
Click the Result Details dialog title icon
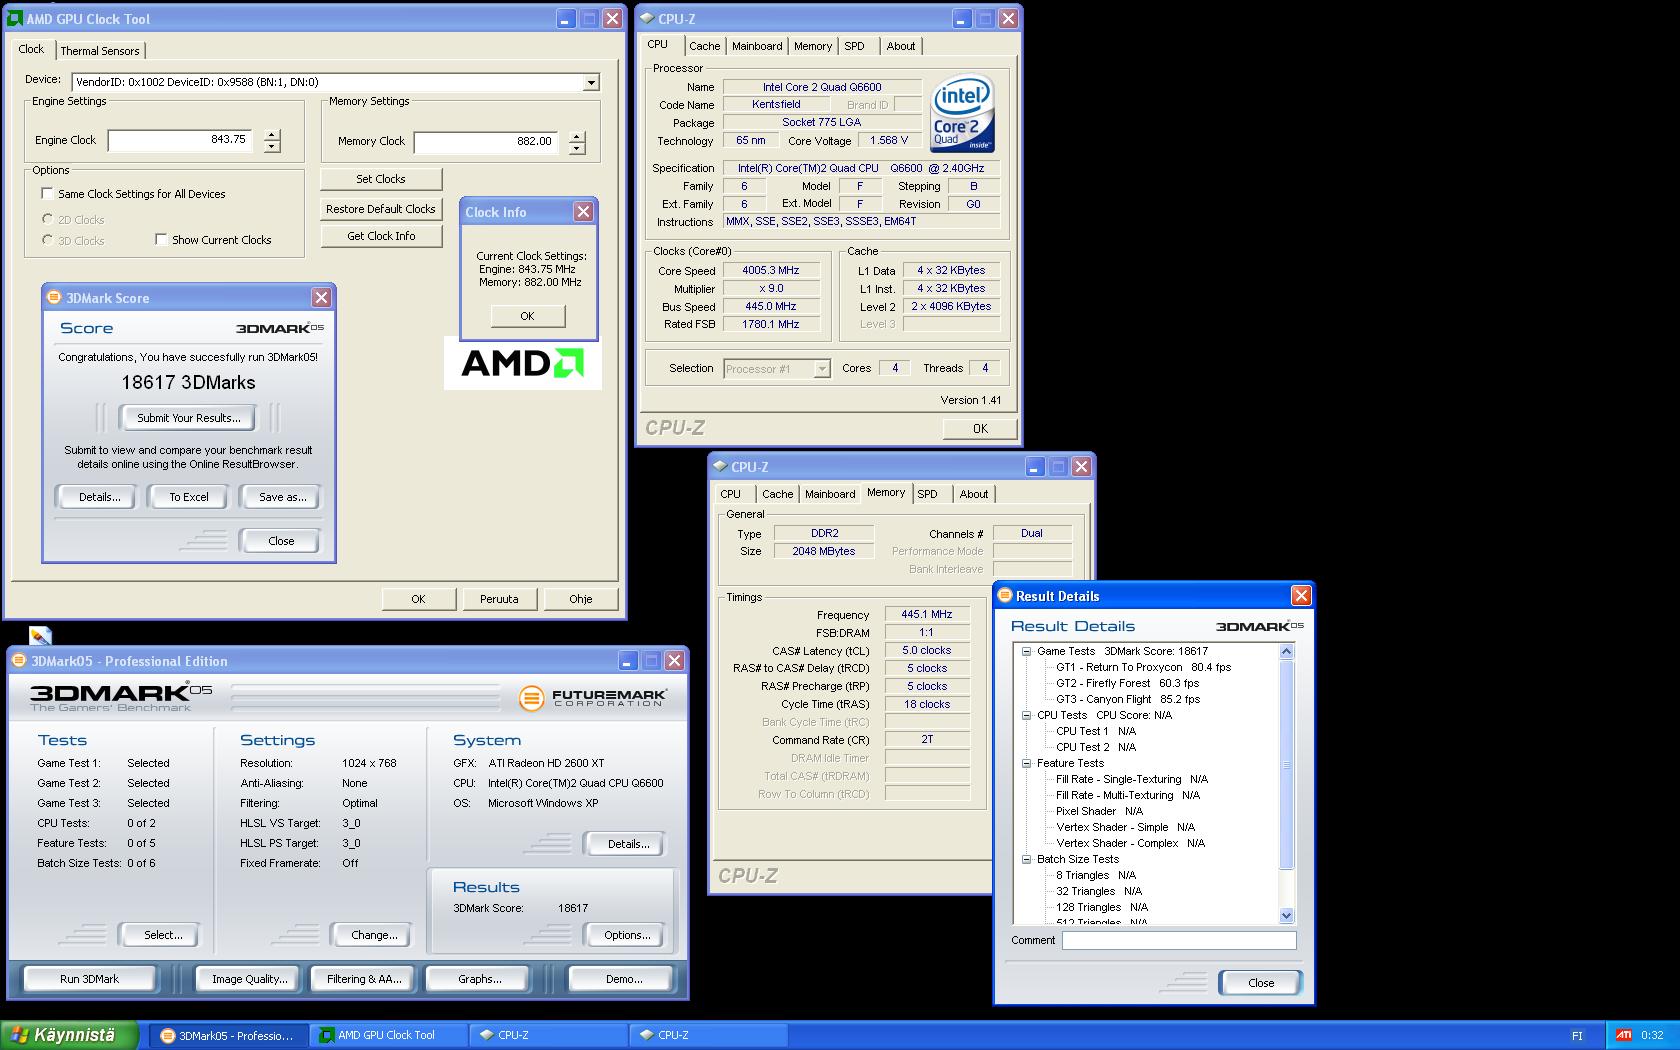(x=1005, y=596)
